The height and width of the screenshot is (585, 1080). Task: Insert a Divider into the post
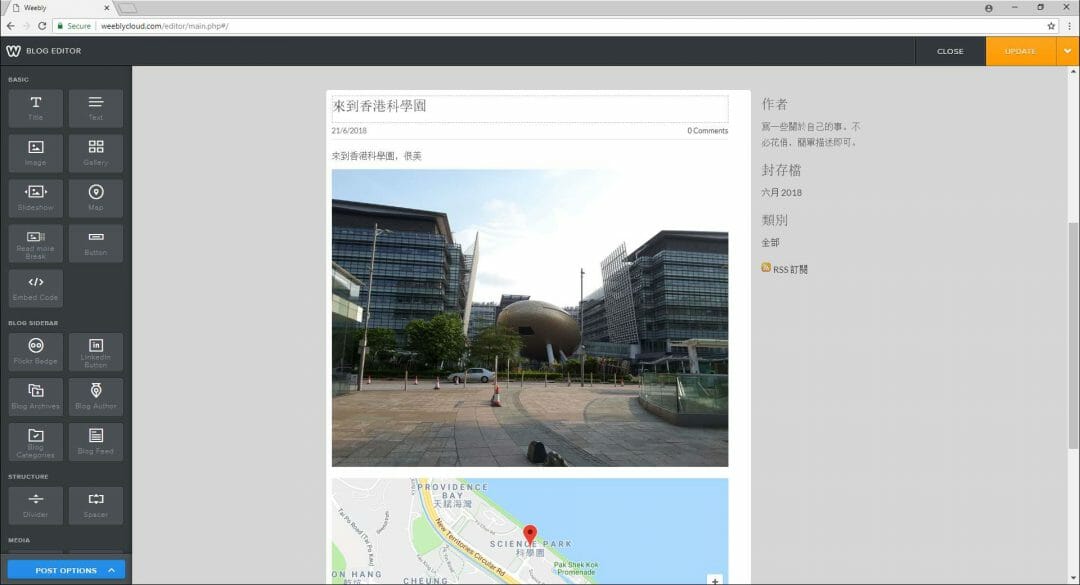coord(35,505)
